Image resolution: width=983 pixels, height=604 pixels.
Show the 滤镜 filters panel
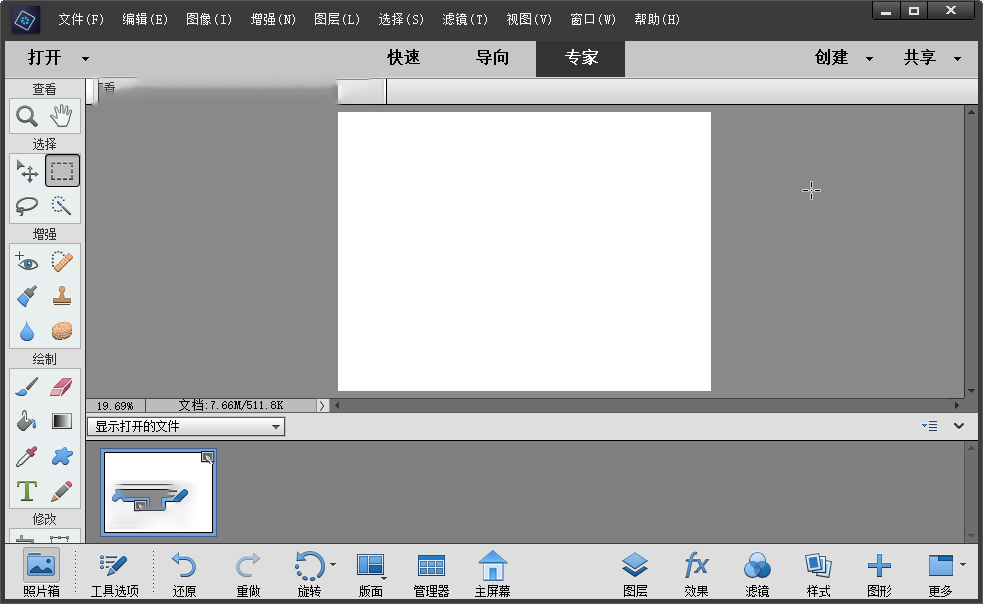tap(757, 573)
